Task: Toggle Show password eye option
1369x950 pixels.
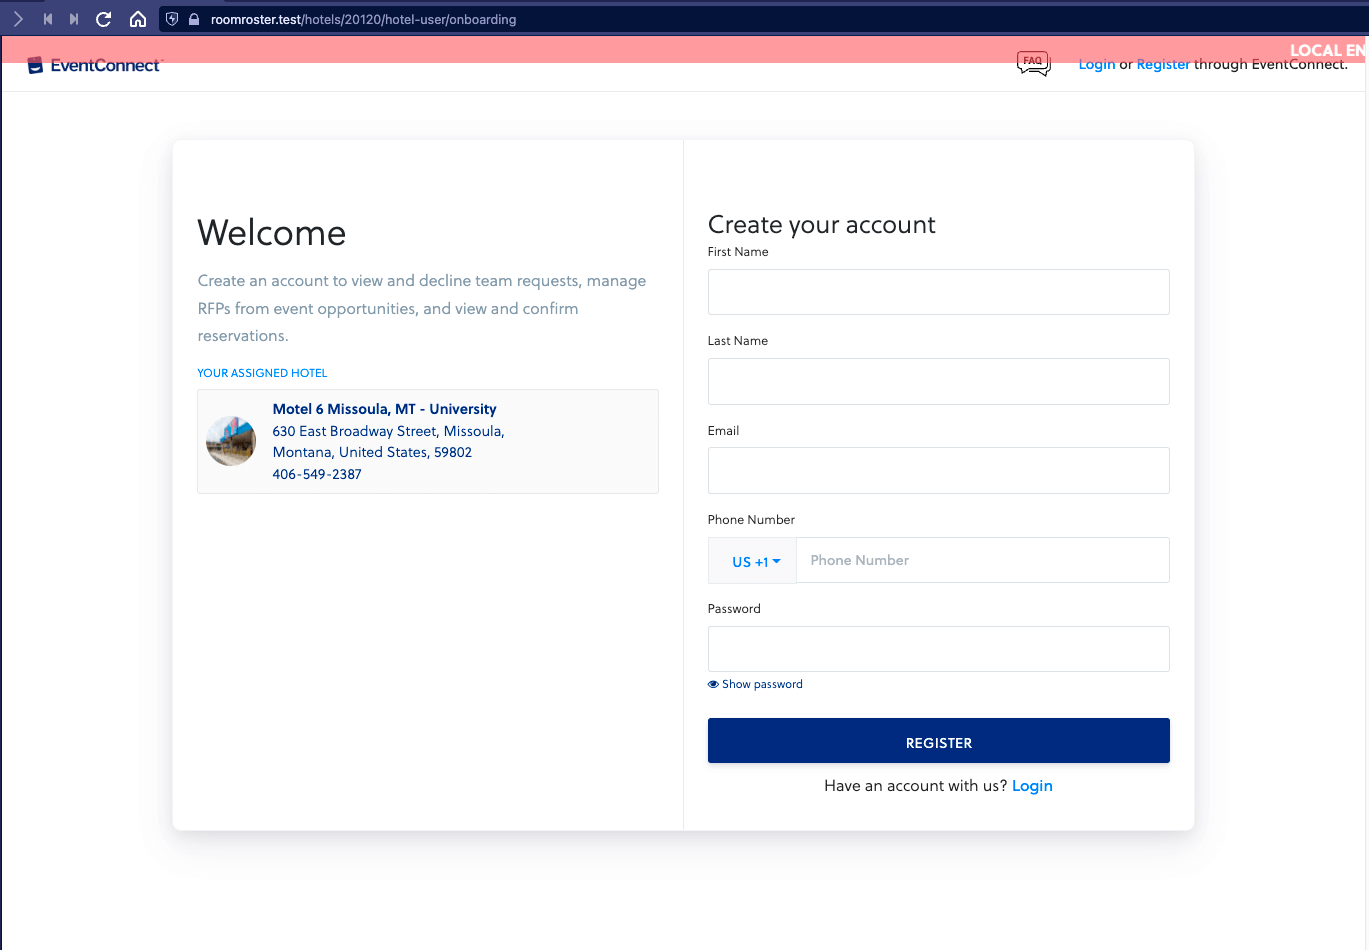Action: [755, 684]
